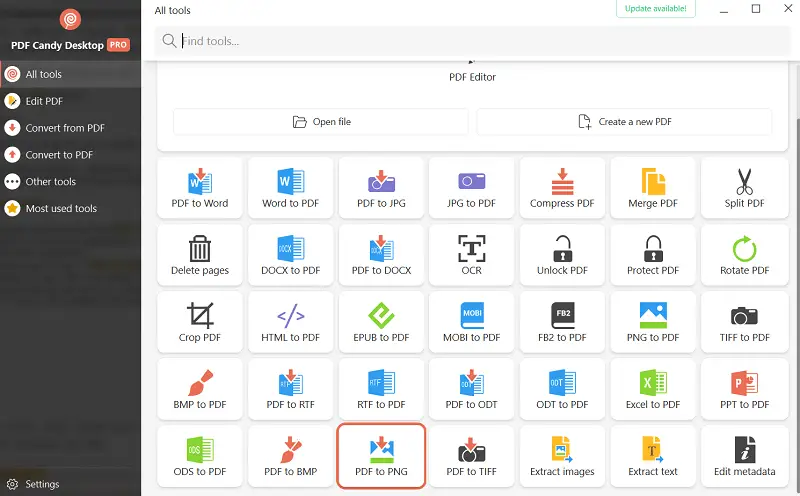Focus the Find tools search field
This screenshot has height=496, width=800.
(x=472, y=41)
